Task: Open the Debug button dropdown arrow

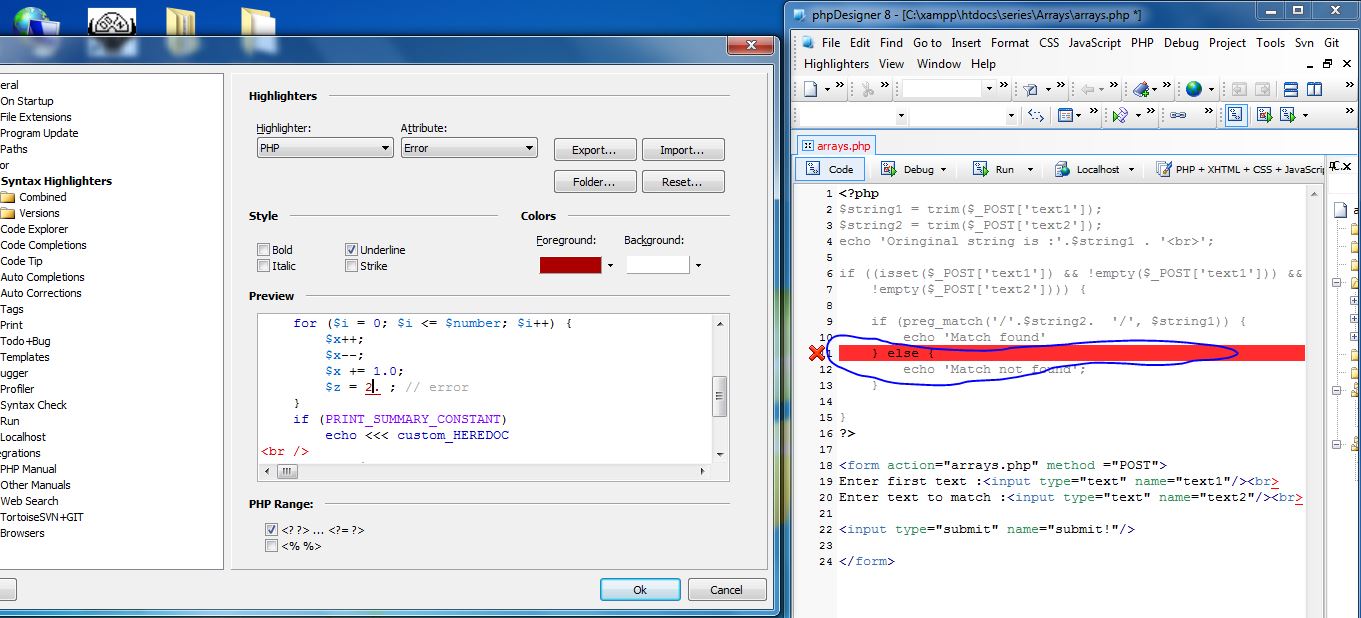Action: pyautogui.click(x=943, y=170)
